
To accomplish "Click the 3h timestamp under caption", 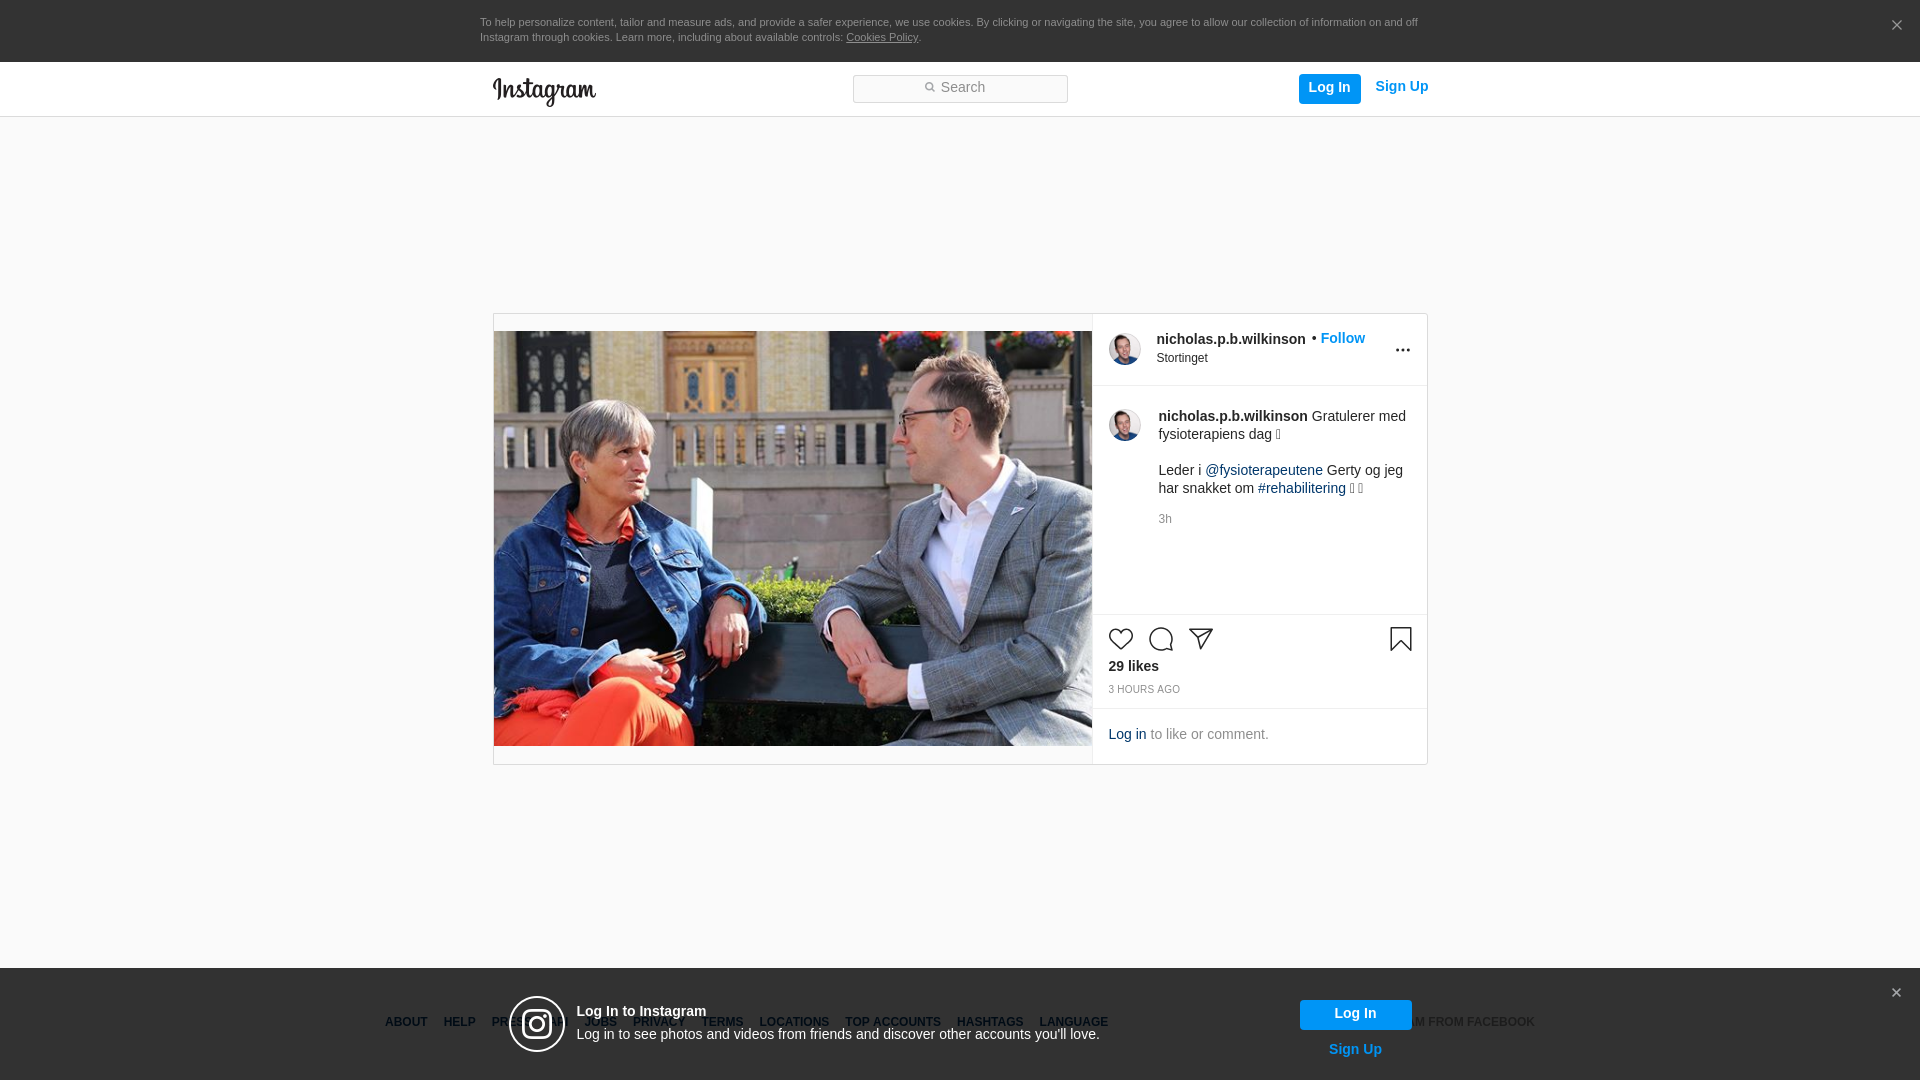I will pyautogui.click(x=1165, y=519).
